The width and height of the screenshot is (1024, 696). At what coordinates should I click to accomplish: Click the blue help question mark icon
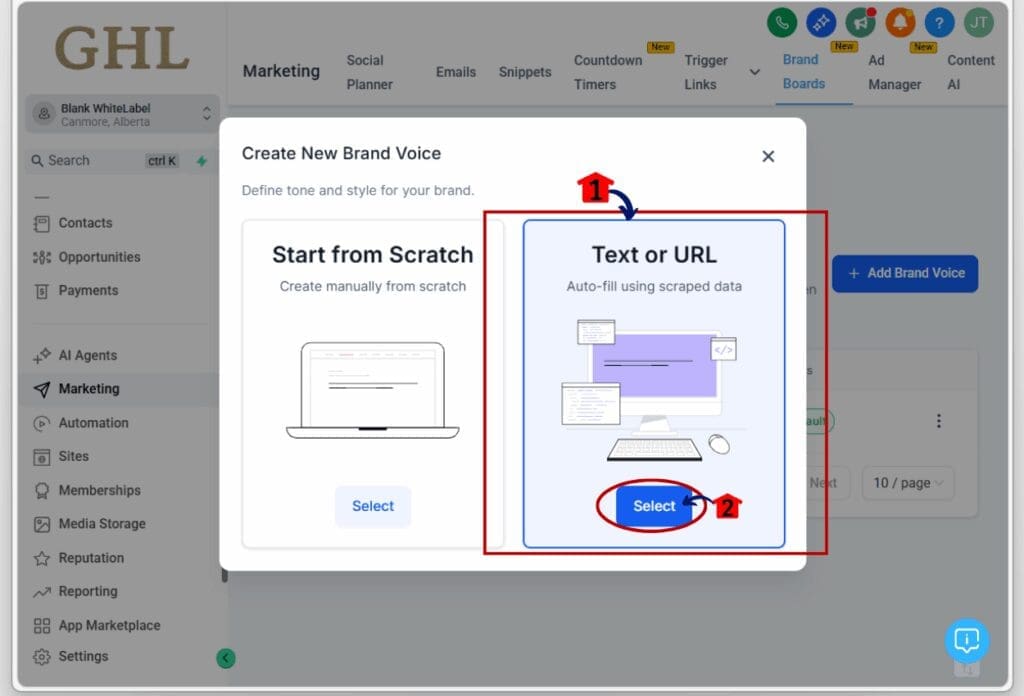939,23
